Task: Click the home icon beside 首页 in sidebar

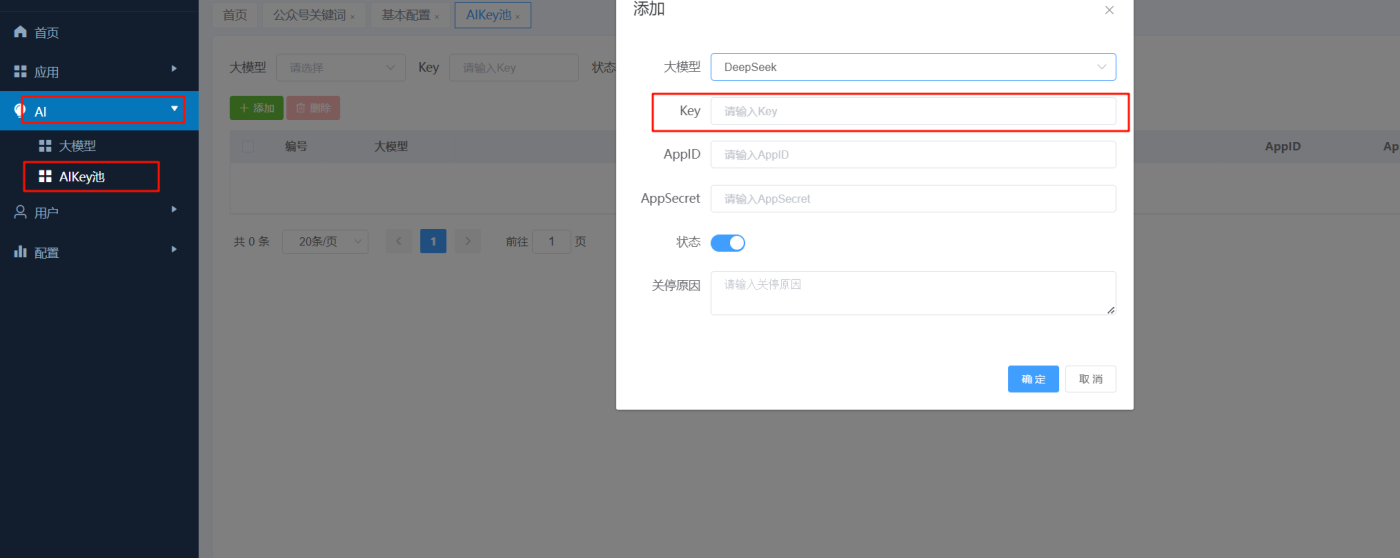Action: tap(20, 32)
